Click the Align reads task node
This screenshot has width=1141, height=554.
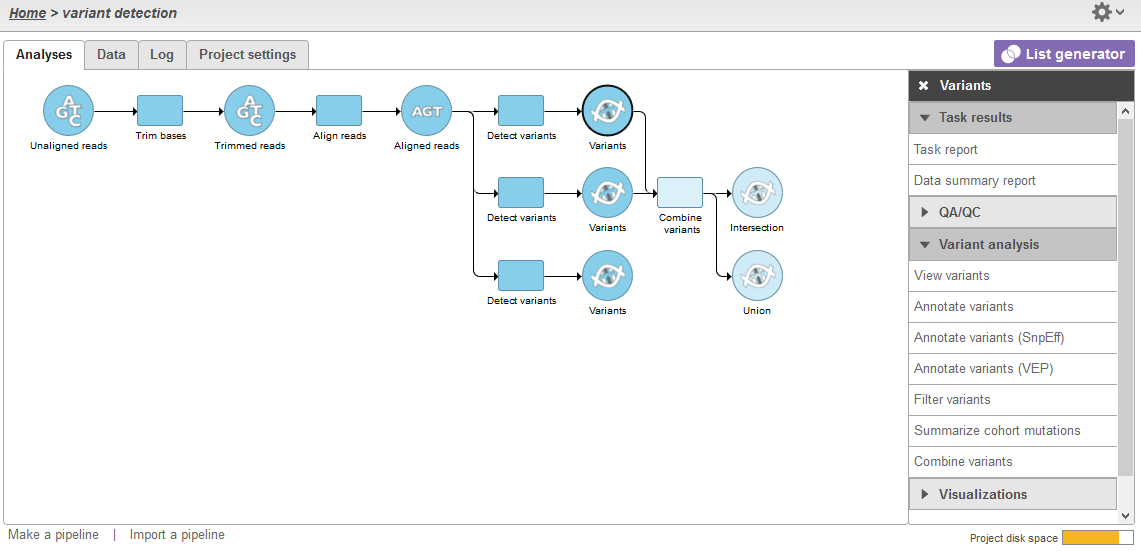(339, 110)
